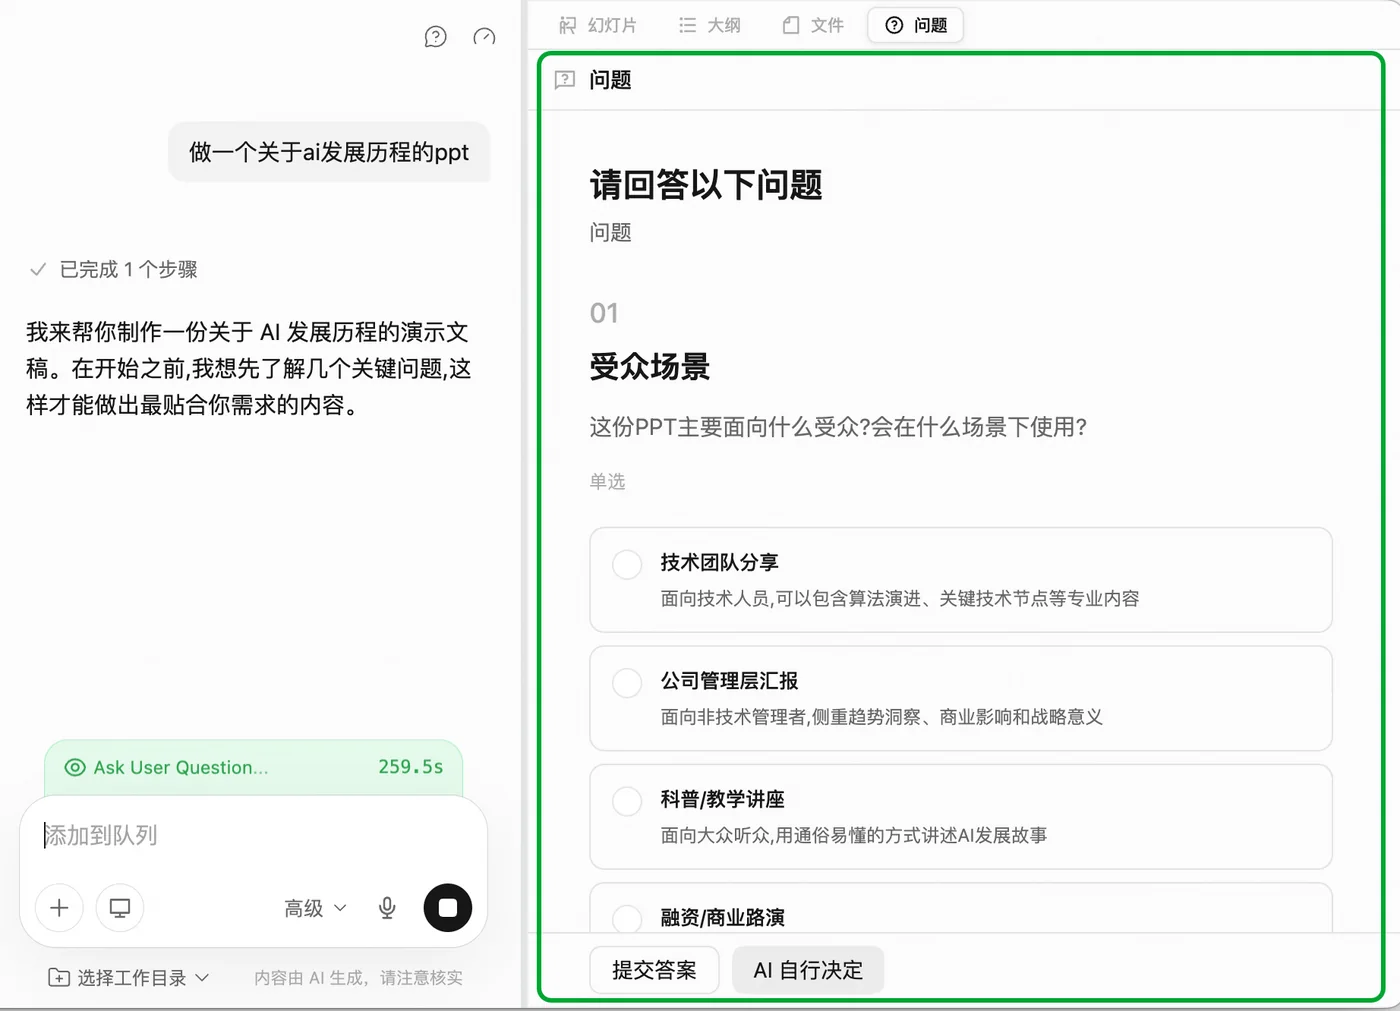Click the speed gauge icon

coord(484,37)
